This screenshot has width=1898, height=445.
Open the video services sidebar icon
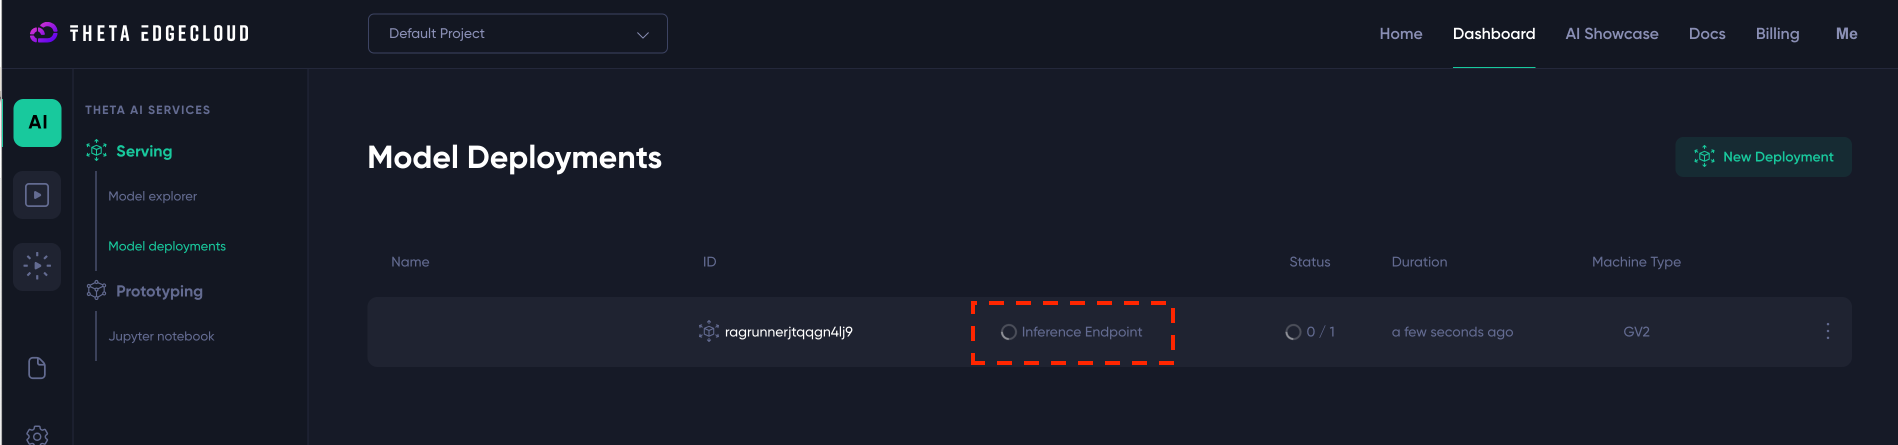(37, 195)
